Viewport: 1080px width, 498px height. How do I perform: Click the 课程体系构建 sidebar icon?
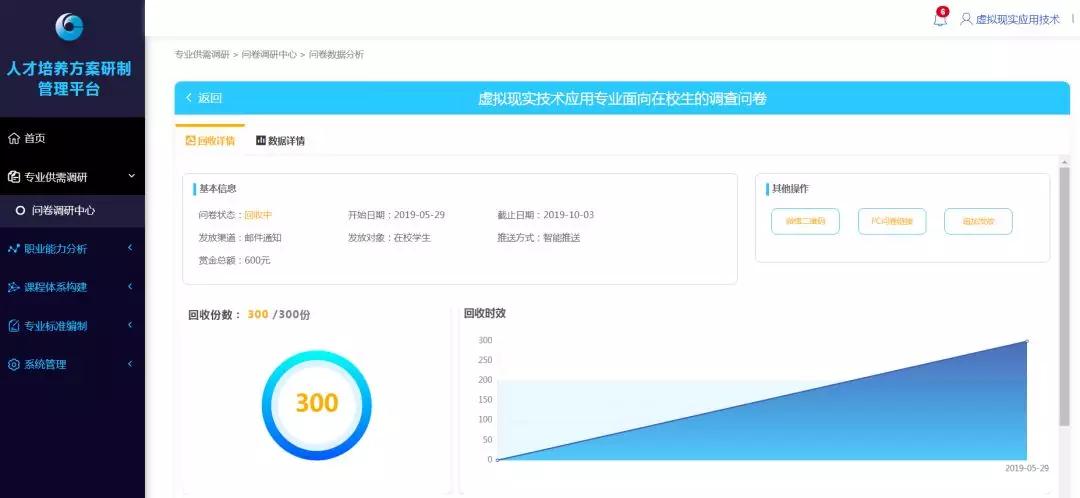coord(14,287)
